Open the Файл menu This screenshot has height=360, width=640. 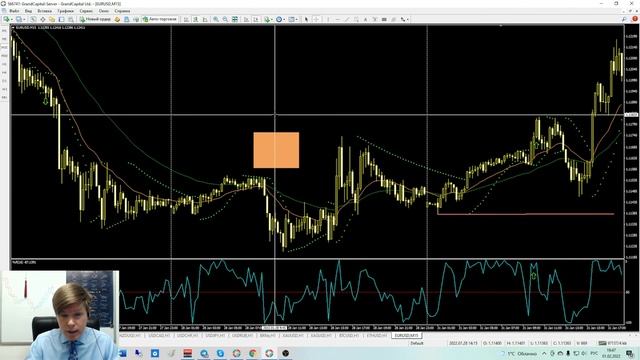click(x=13, y=11)
